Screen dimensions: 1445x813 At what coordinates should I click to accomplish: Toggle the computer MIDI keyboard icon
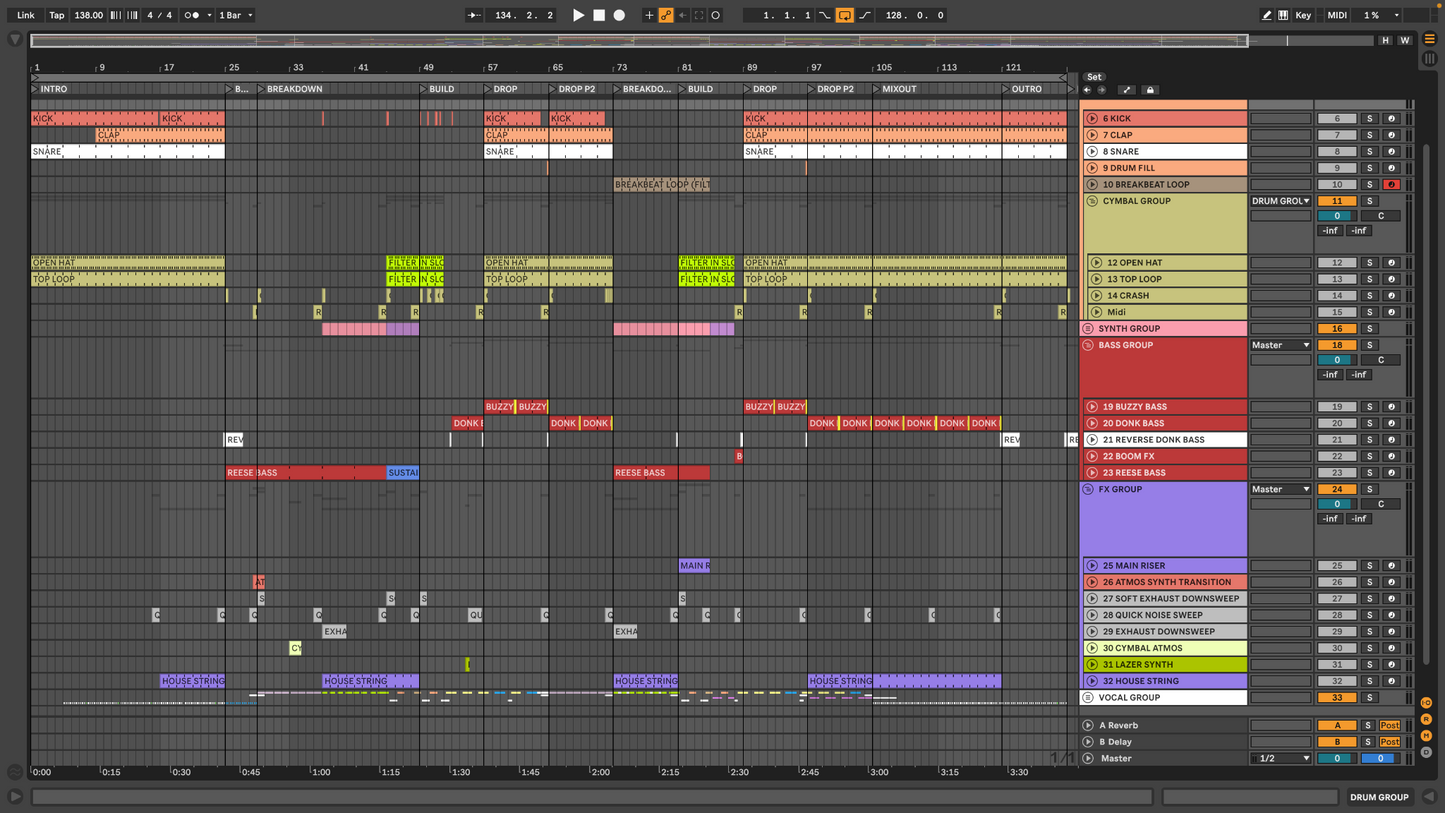[x=1283, y=15]
